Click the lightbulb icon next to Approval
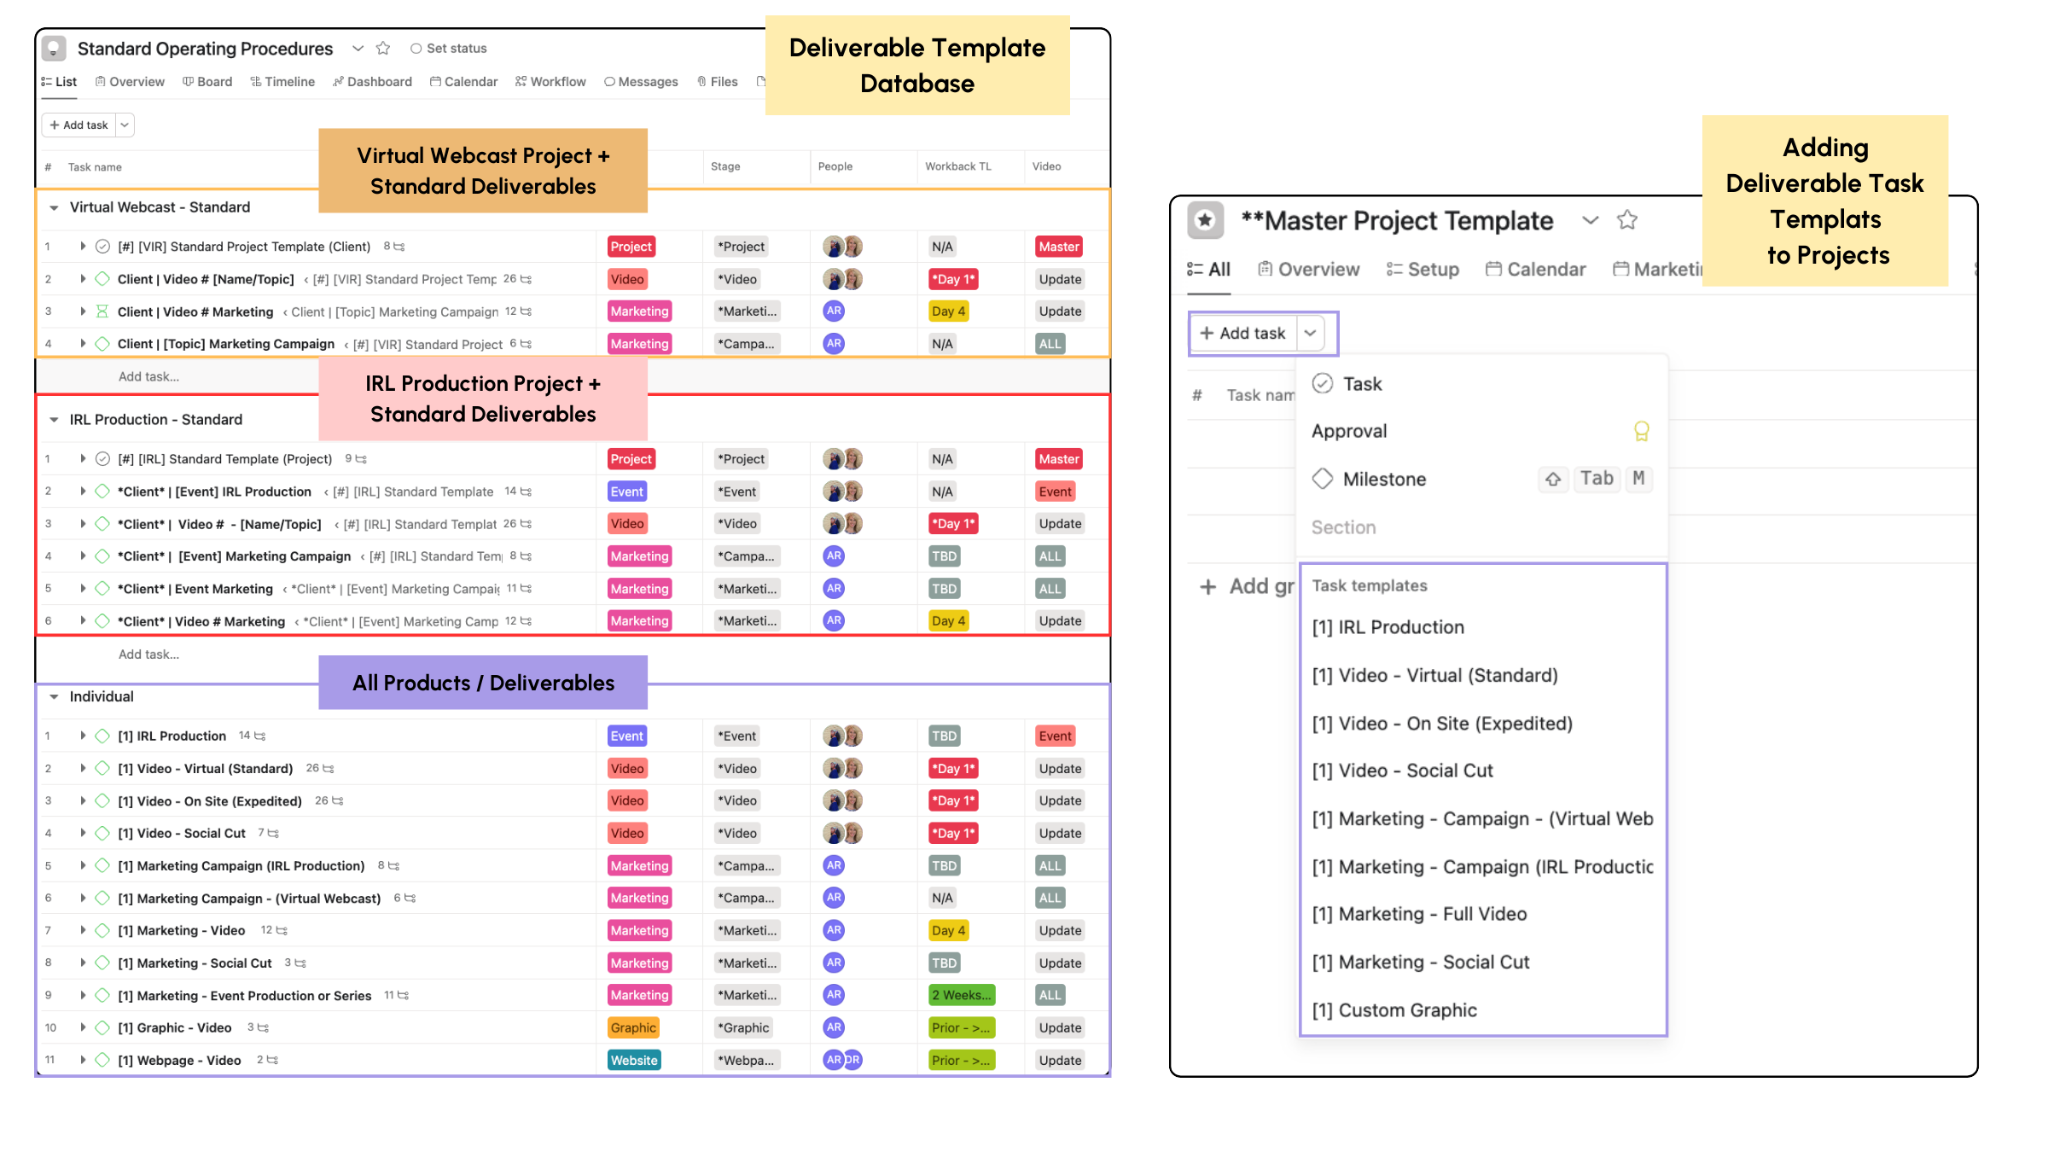This screenshot has height=1152, width=2048. click(1643, 431)
